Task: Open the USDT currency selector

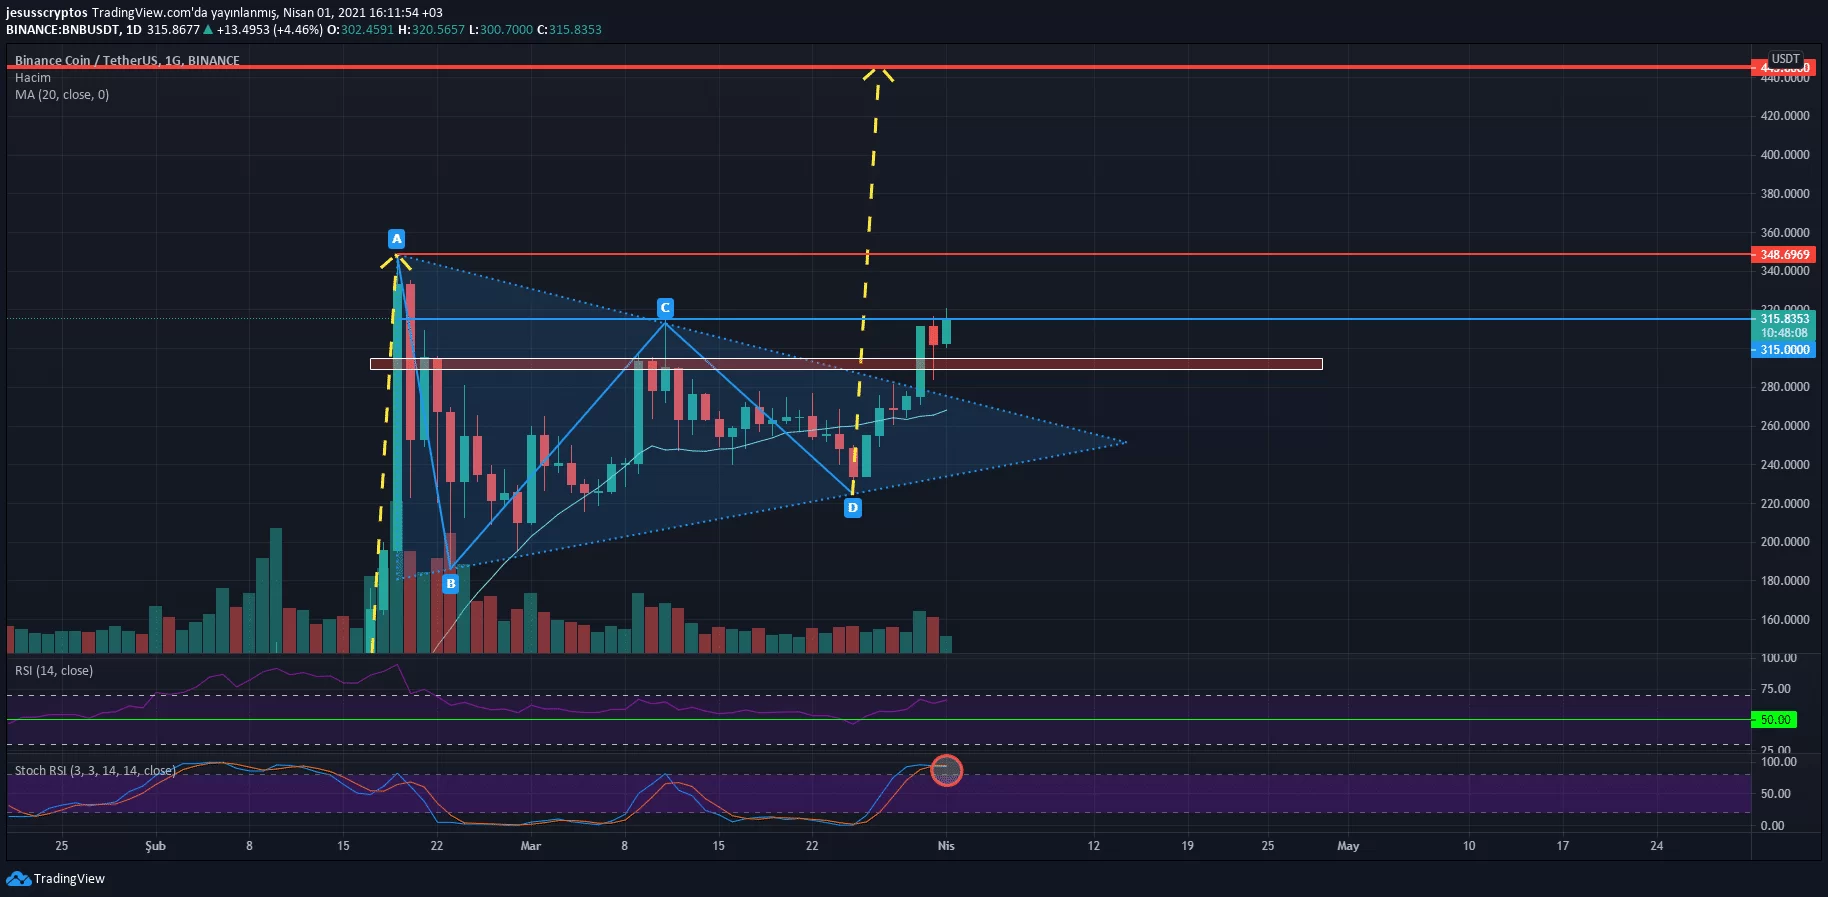Action: click(x=1786, y=59)
